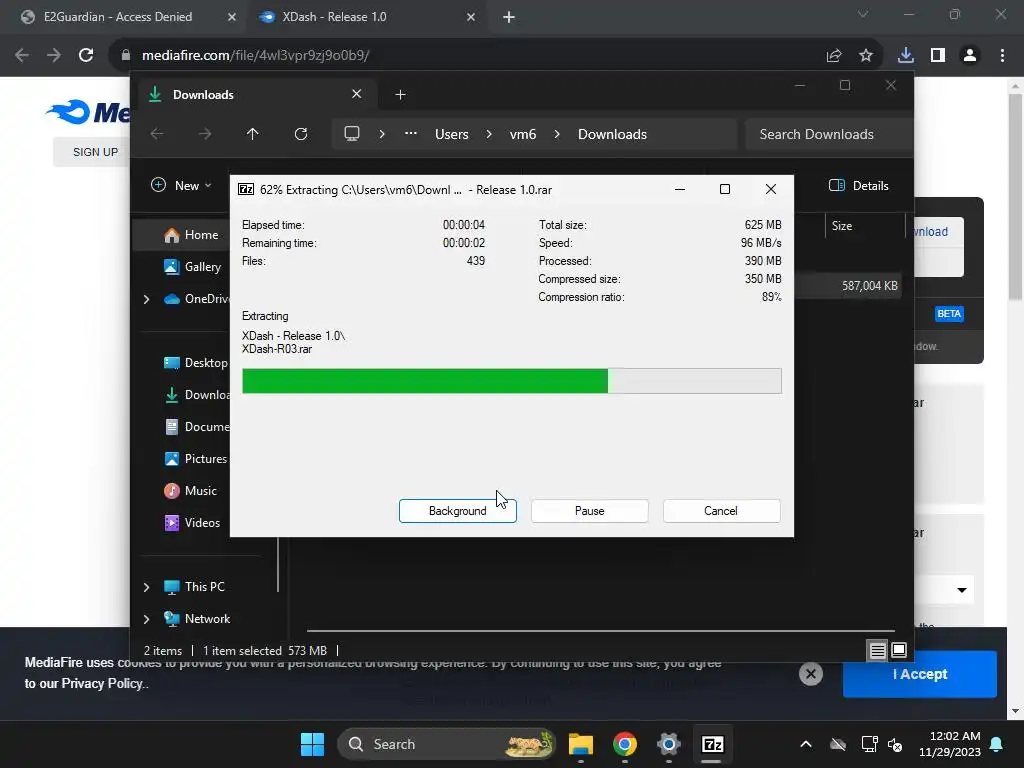Refresh the Explorer Downloads view
The height and width of the screenshot is (768, 1024).
300,134
